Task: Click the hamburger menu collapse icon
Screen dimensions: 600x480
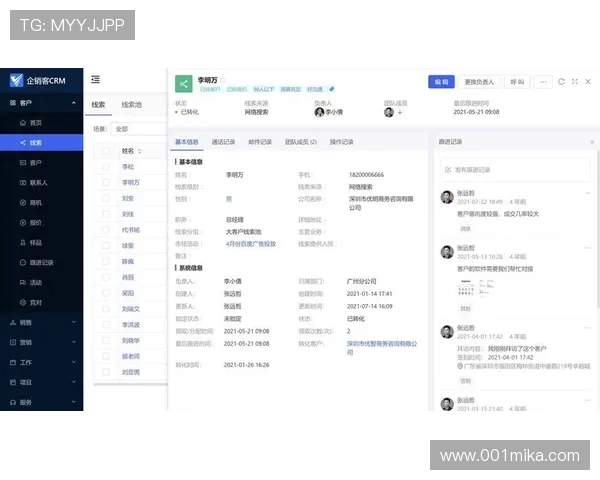Action: 95,80
